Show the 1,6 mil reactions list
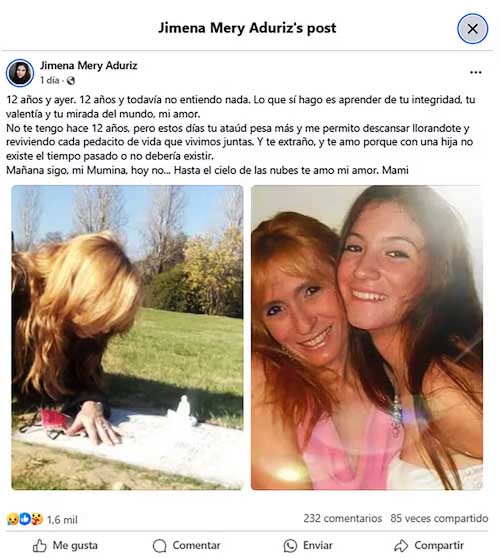501x558 pixels. coord(62,520)
